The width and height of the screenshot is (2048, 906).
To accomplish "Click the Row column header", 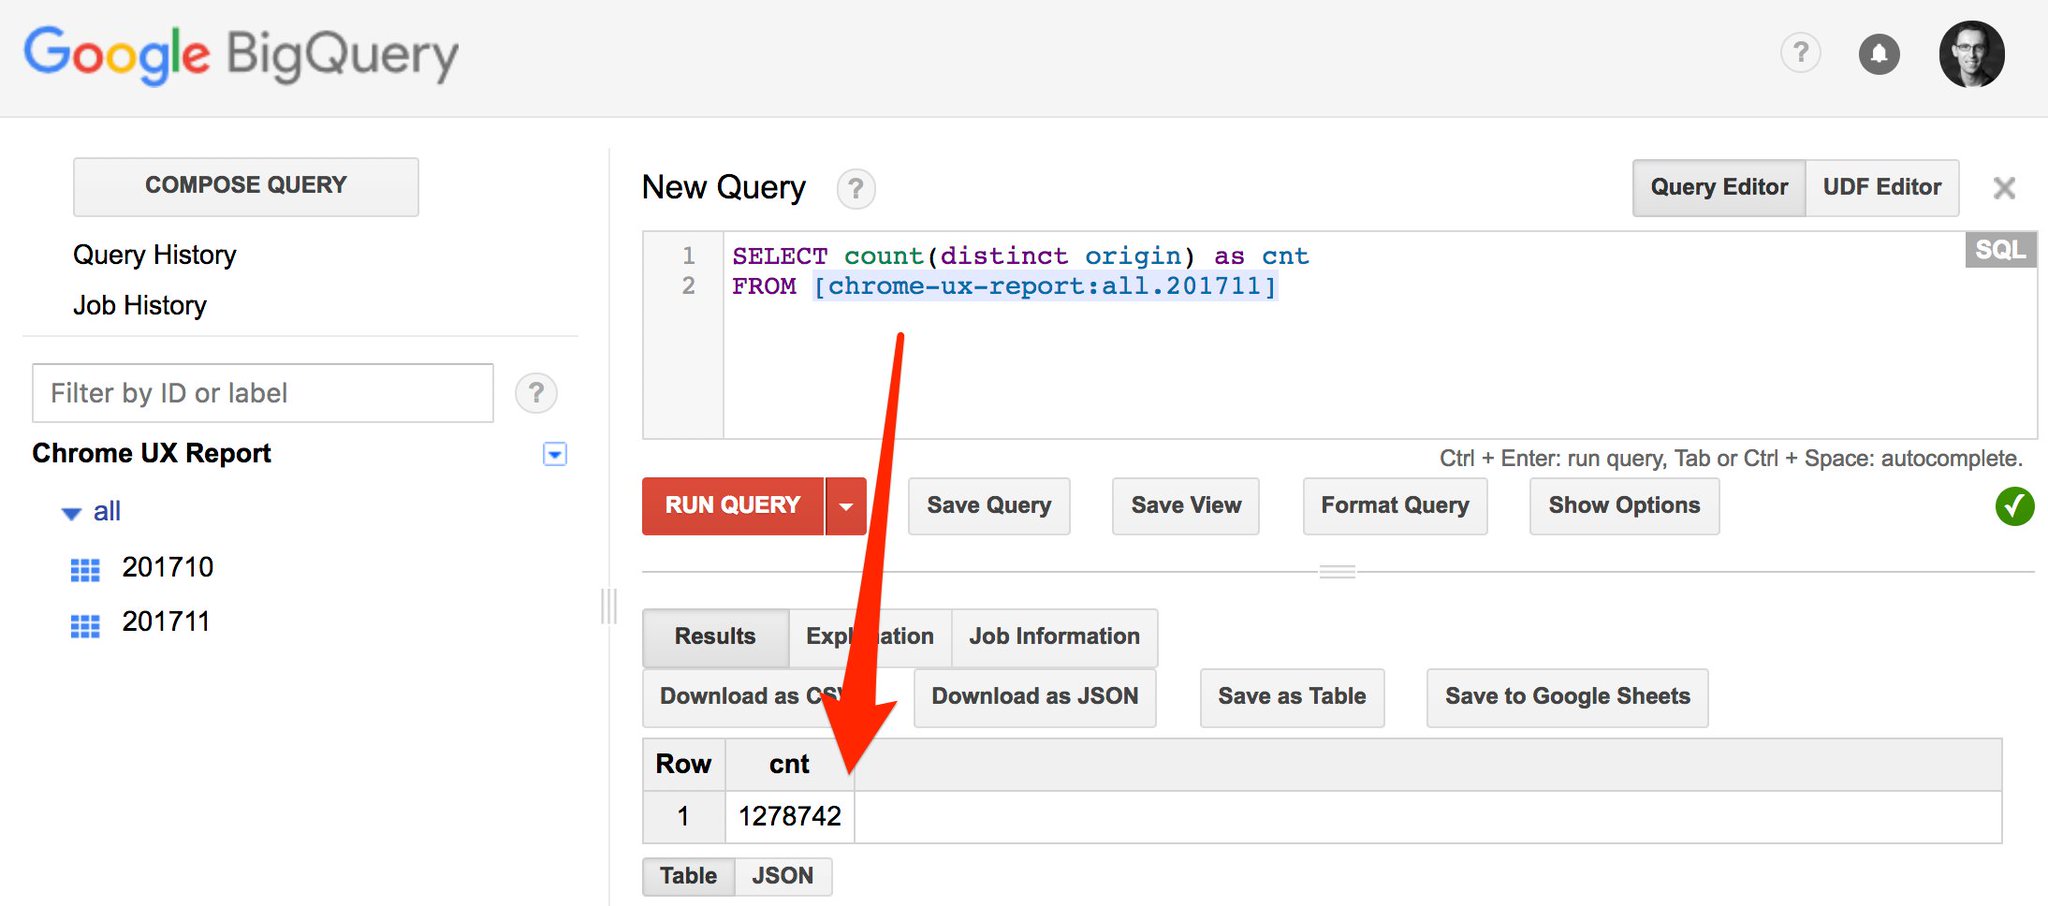I will 684,765.
